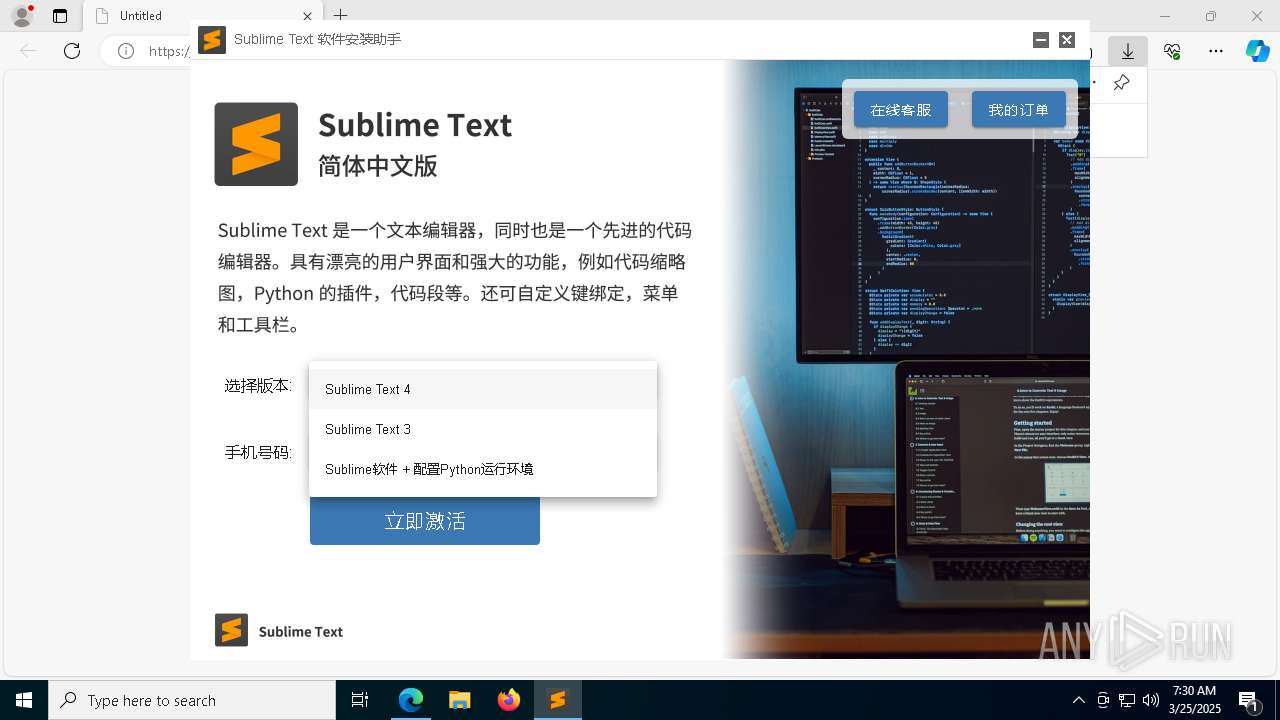The image size is (1280, 720).
Task: Open volume control tray icon
Action: 1151,700
